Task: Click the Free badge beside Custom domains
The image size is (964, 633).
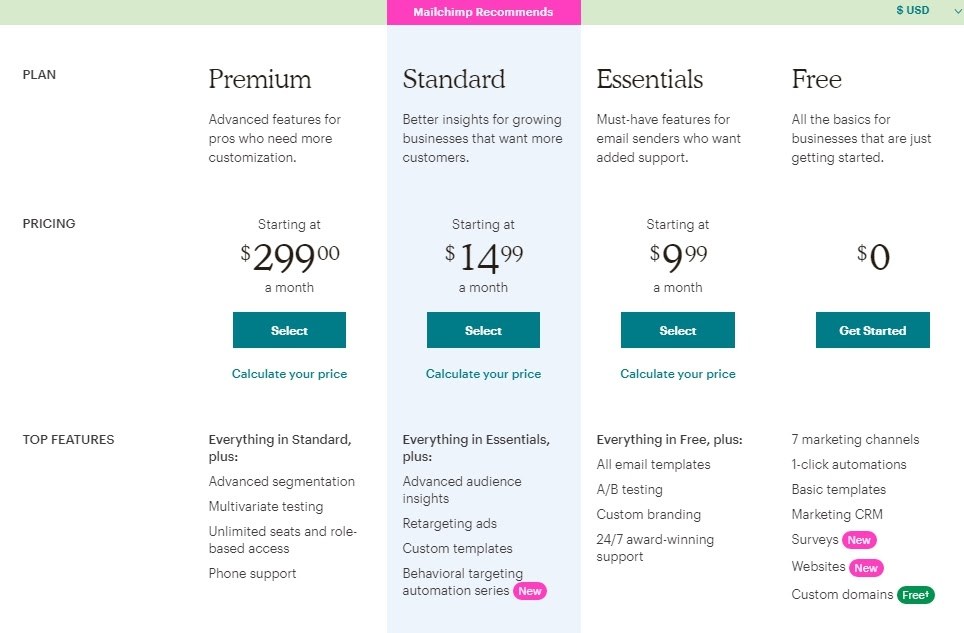Action: [x=915, y=595]
